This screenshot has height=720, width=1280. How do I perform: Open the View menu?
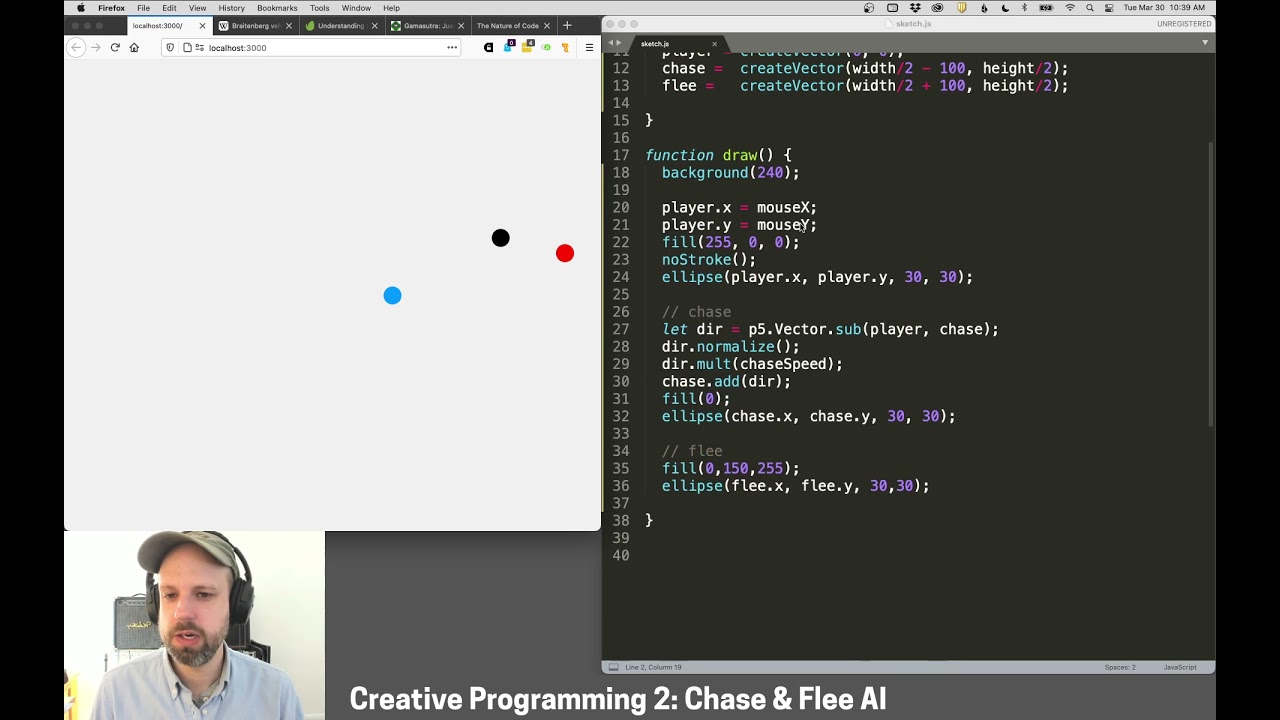click(198, 8)
